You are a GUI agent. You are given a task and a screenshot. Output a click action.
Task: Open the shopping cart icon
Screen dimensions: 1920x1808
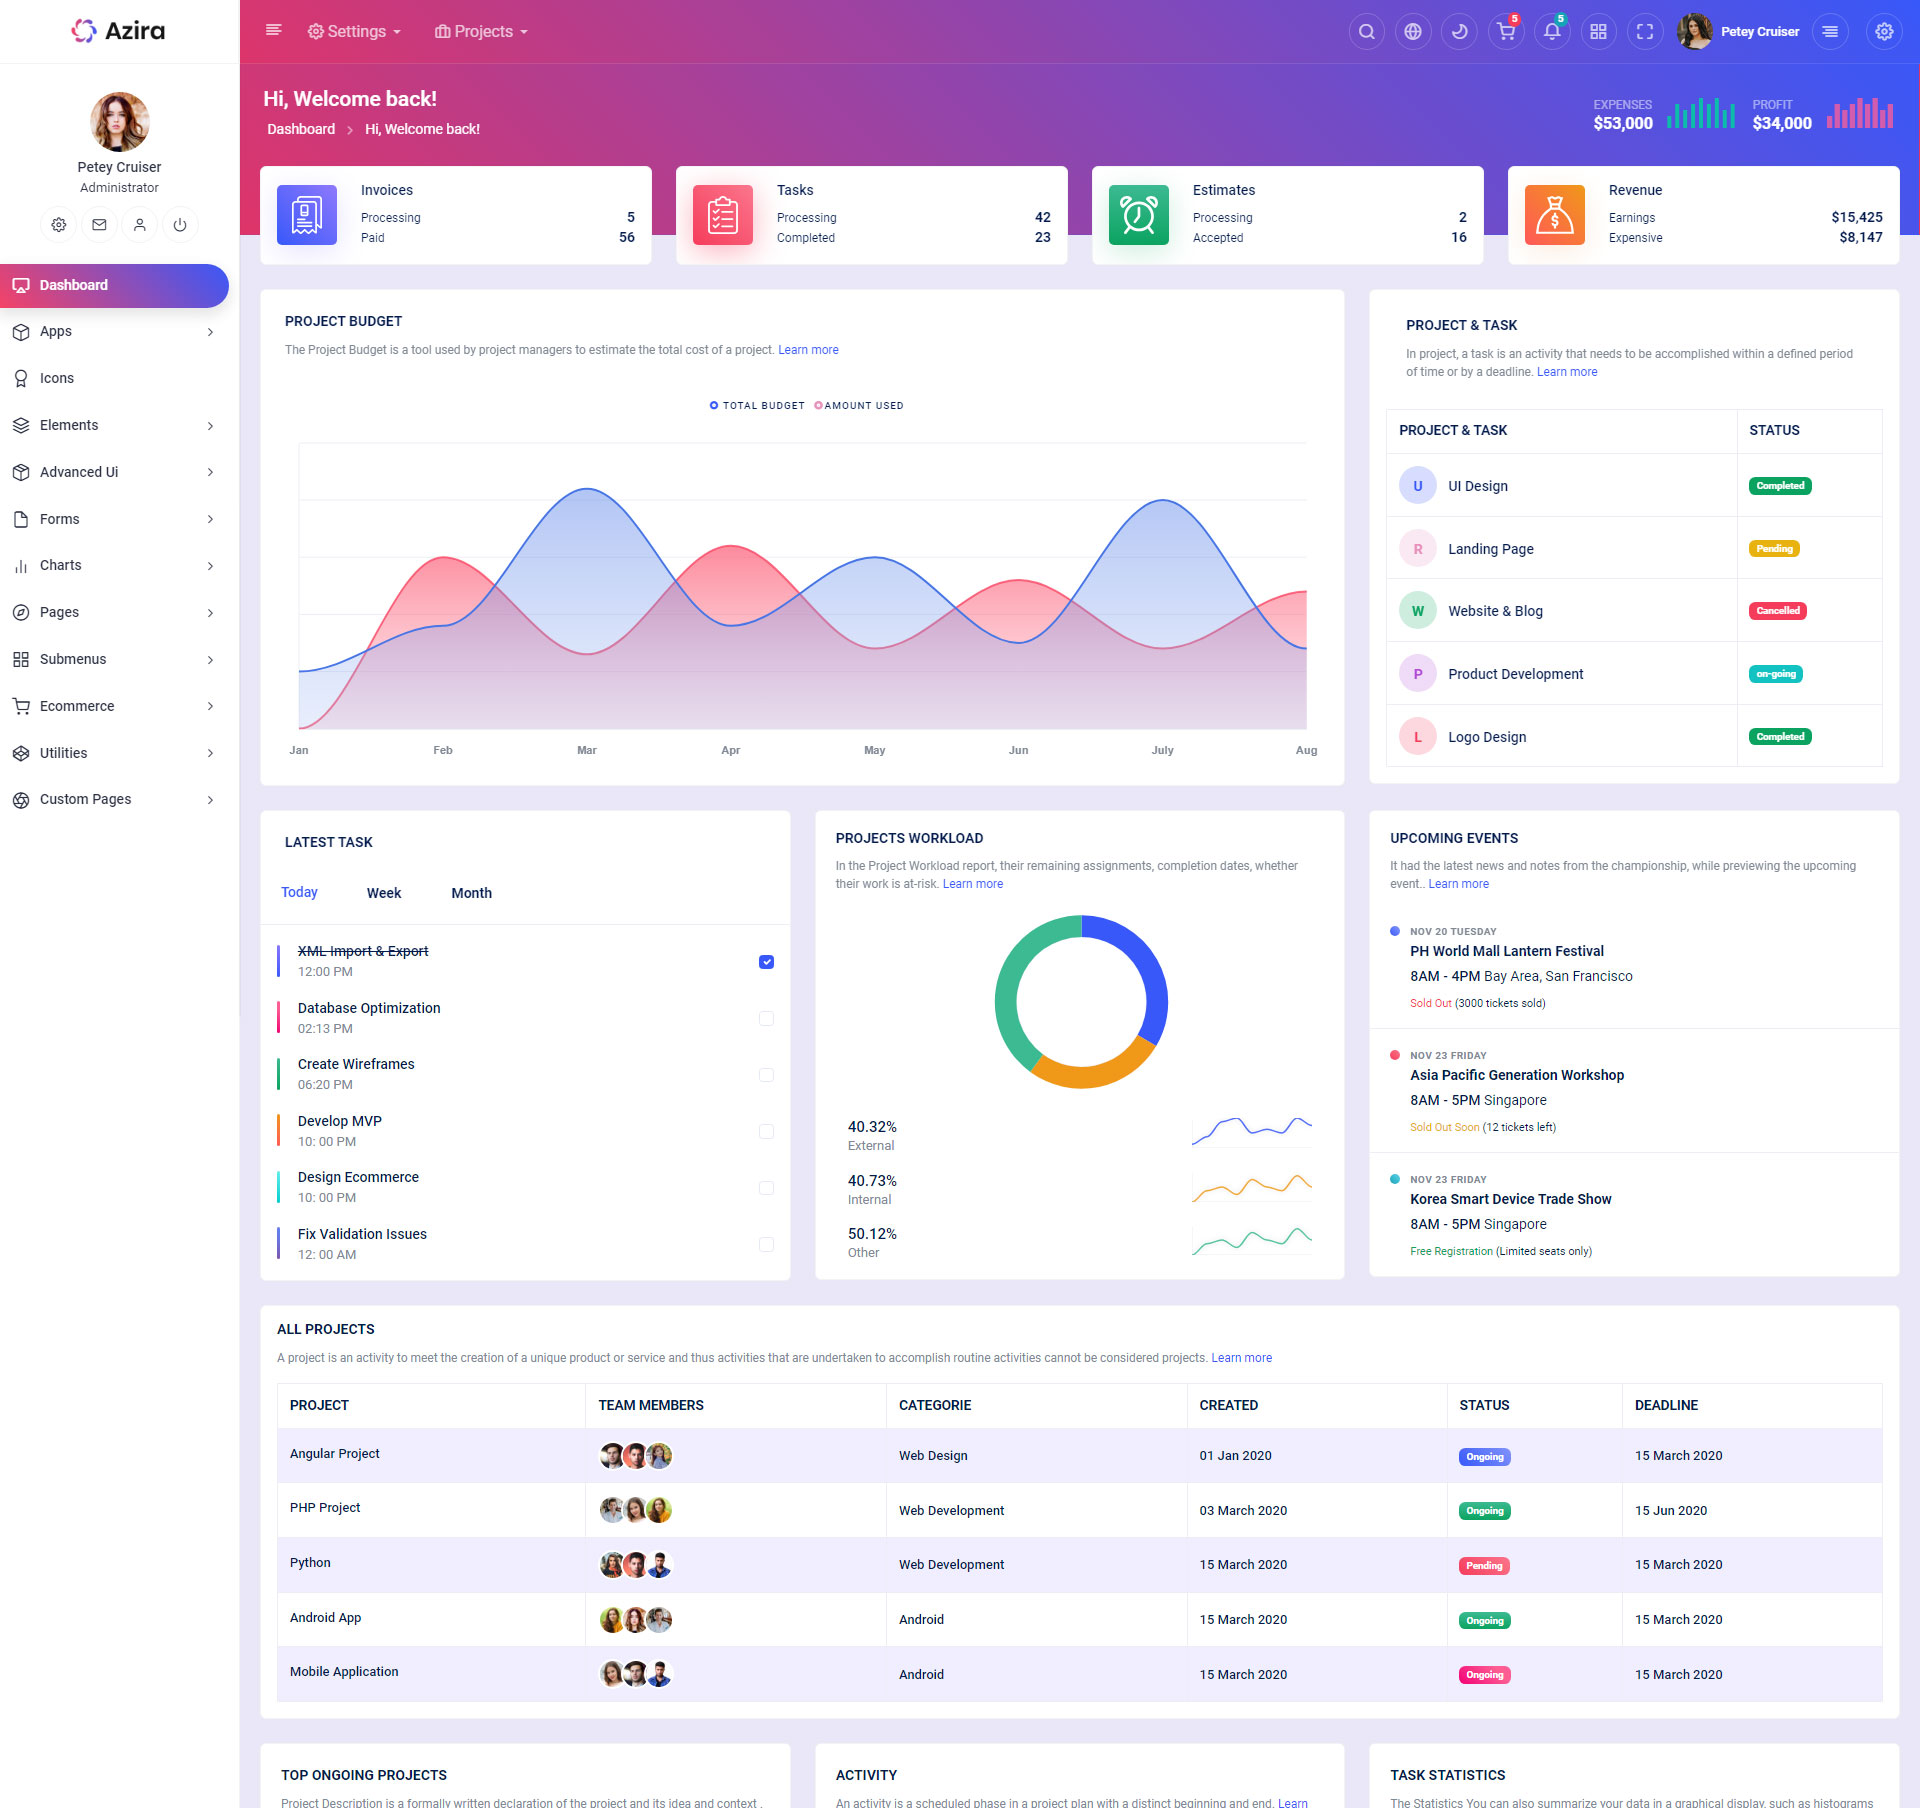(x=1505, y=32)
